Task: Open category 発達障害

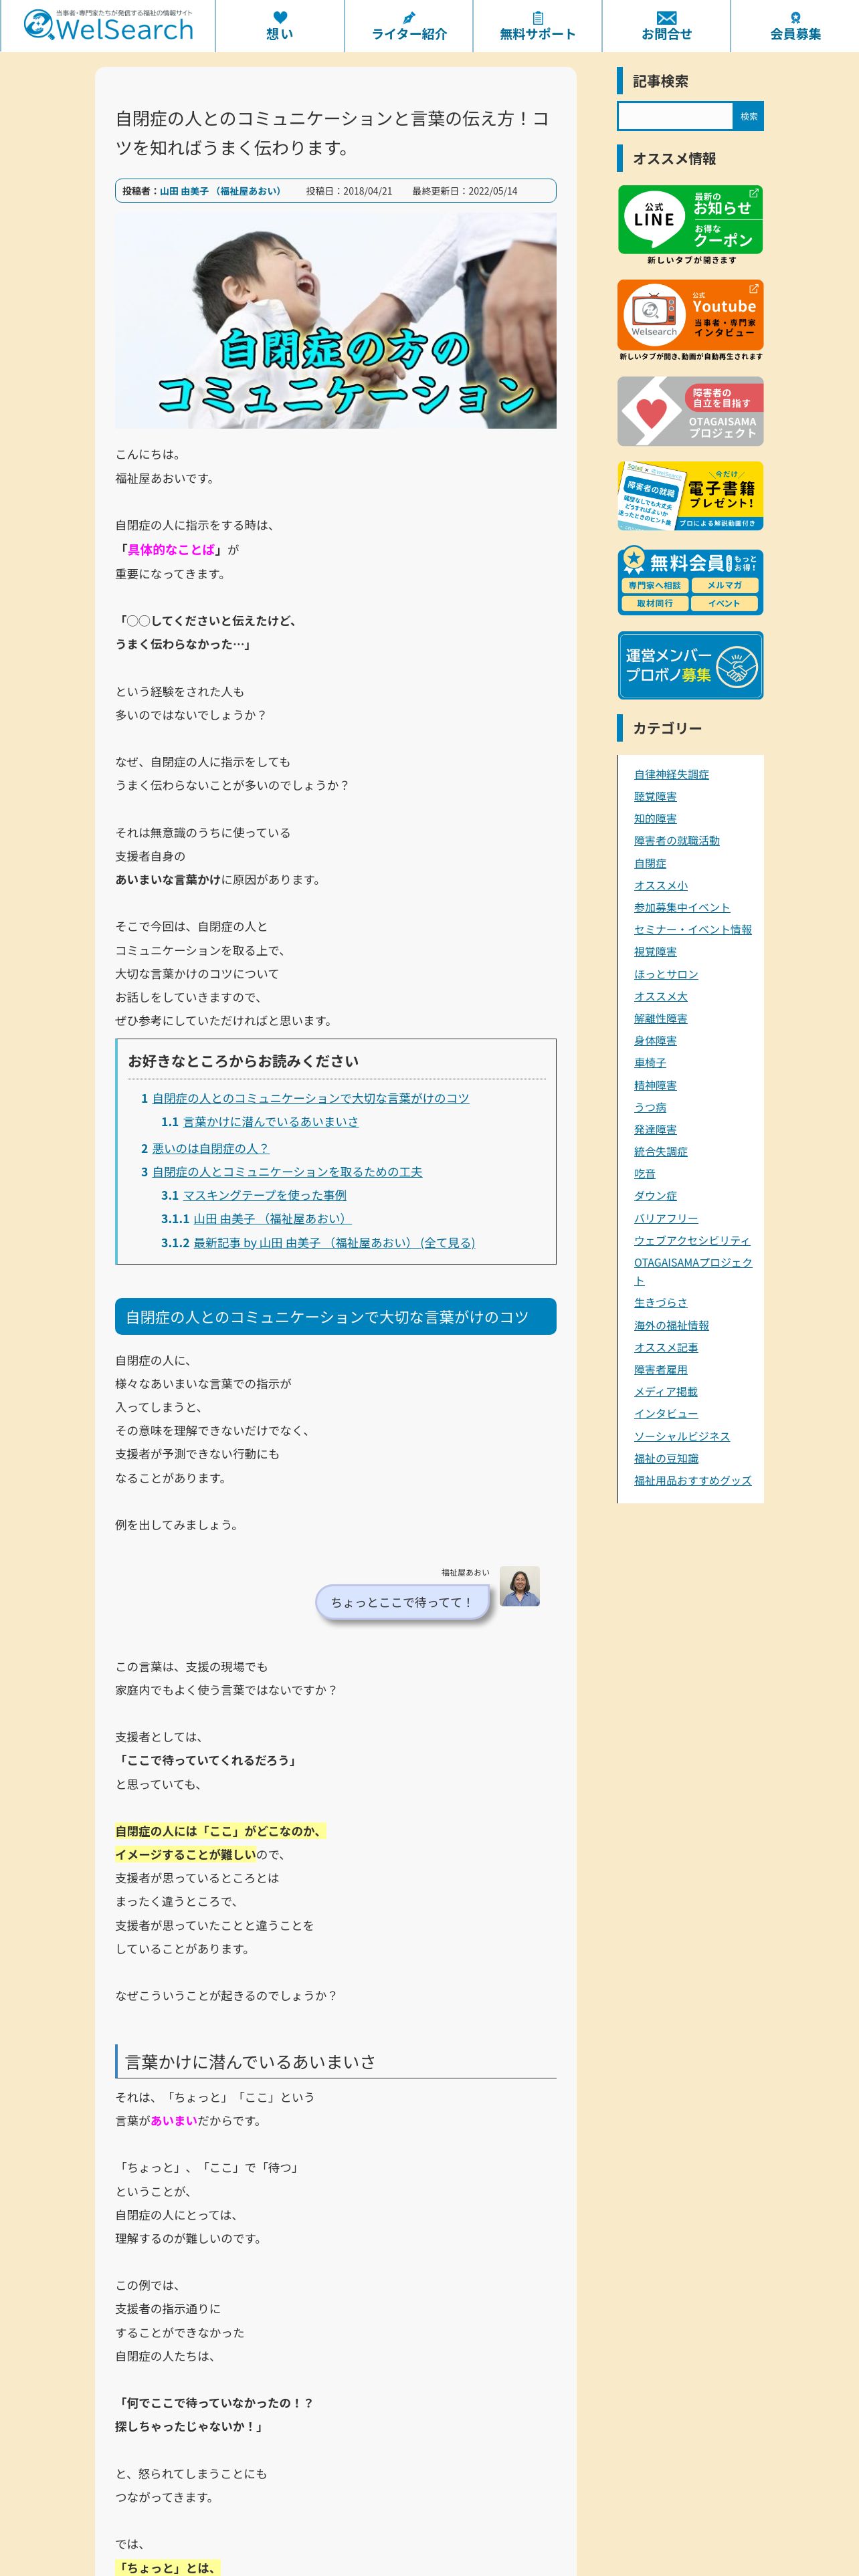Action: (x=655, y=1130)
